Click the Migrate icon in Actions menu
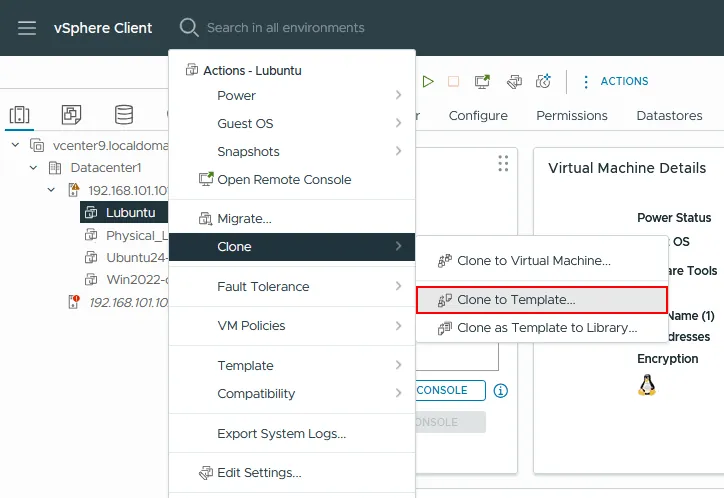Image resolution: width=724 pixels, height=498 pixels. click(205, 218)
